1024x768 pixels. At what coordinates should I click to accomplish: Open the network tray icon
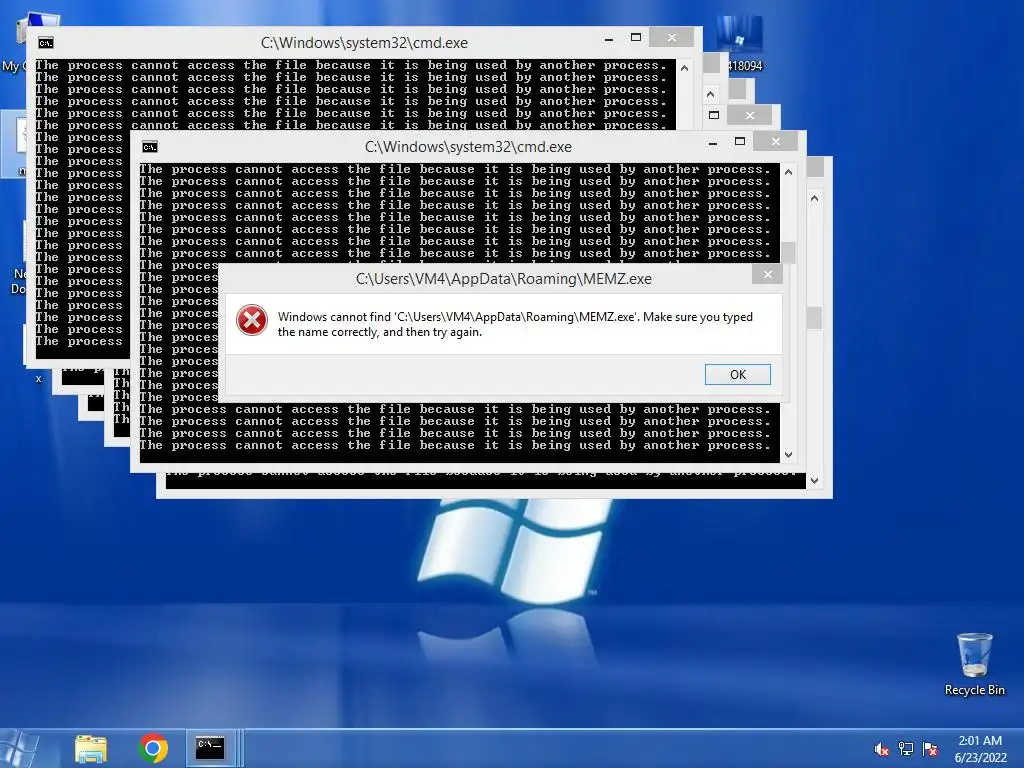906,749
